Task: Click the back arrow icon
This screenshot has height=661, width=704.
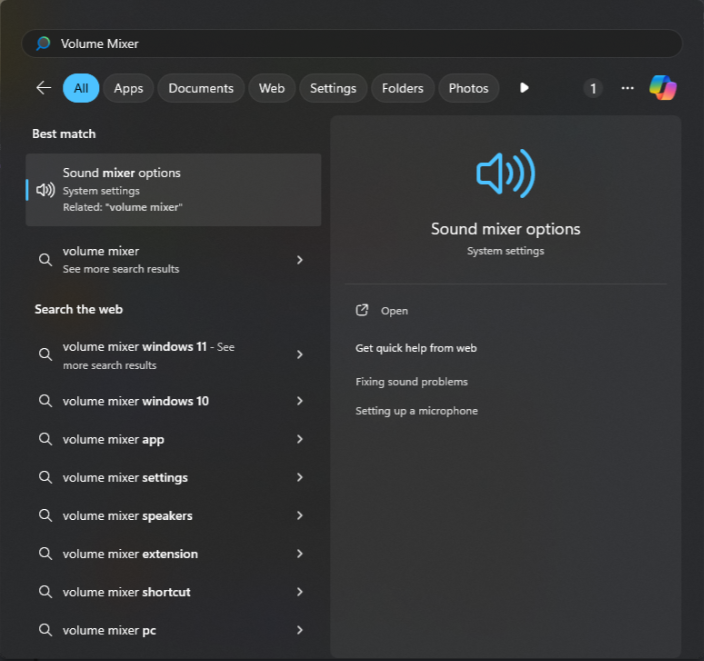Action: tap(44, 88)
